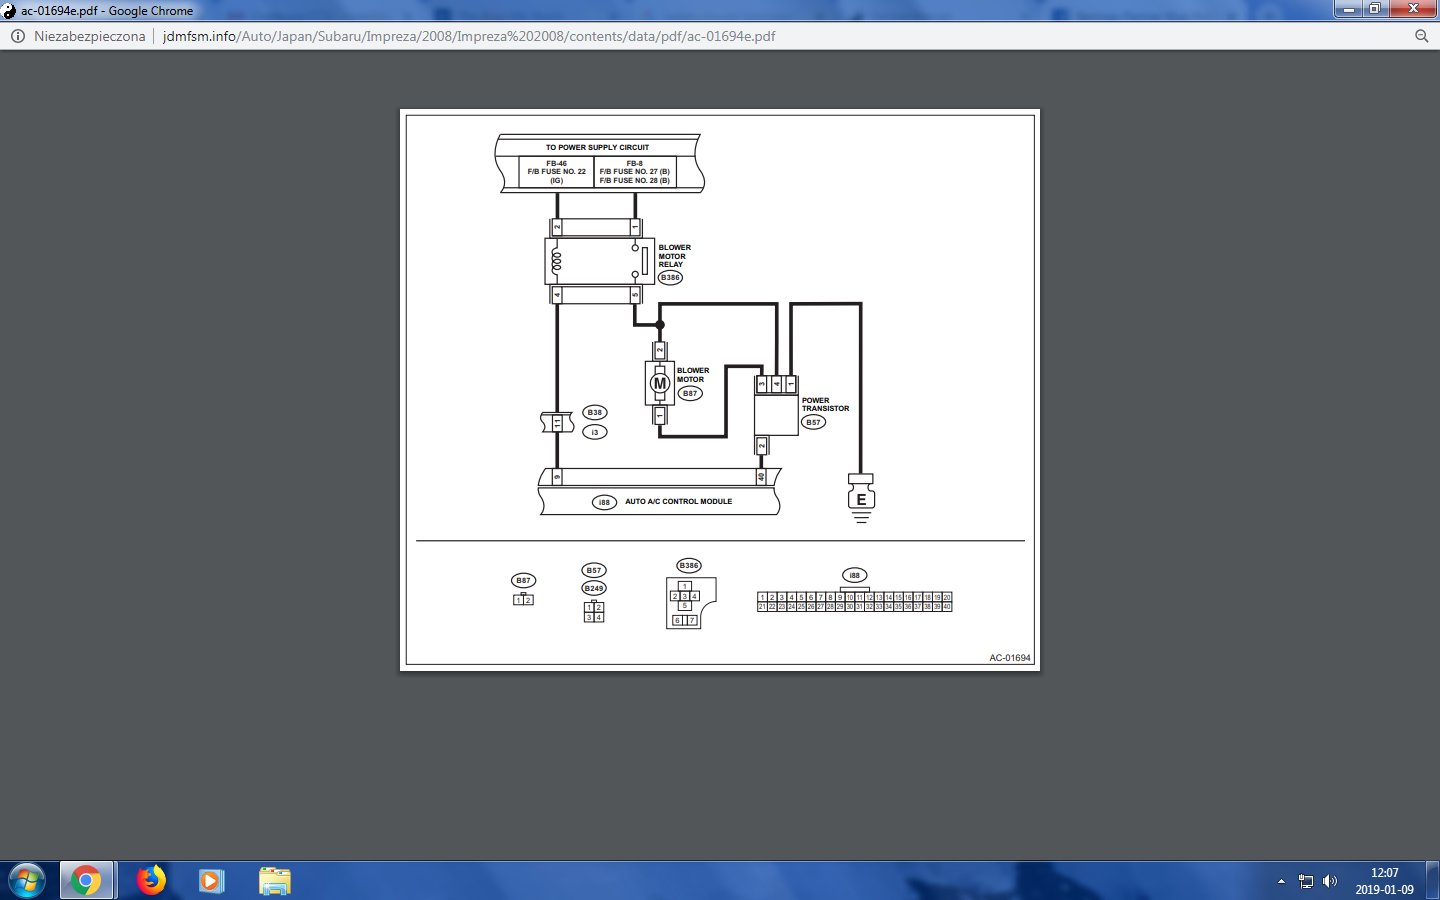Open Windows Explorer folder icon in taskbar

pos(274,881)
